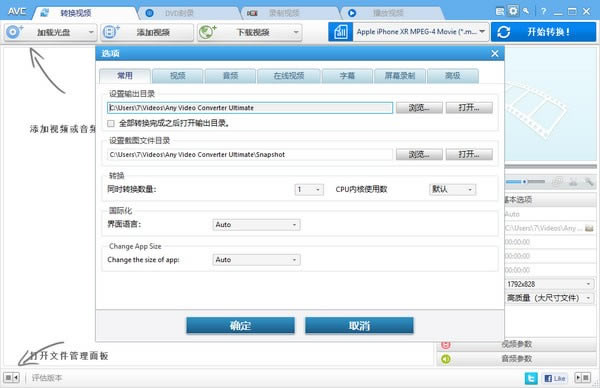The width and height of the screenshot is (600, 388).
Task: Click the globe icon on 下载视频
Action: click(207, 32)
